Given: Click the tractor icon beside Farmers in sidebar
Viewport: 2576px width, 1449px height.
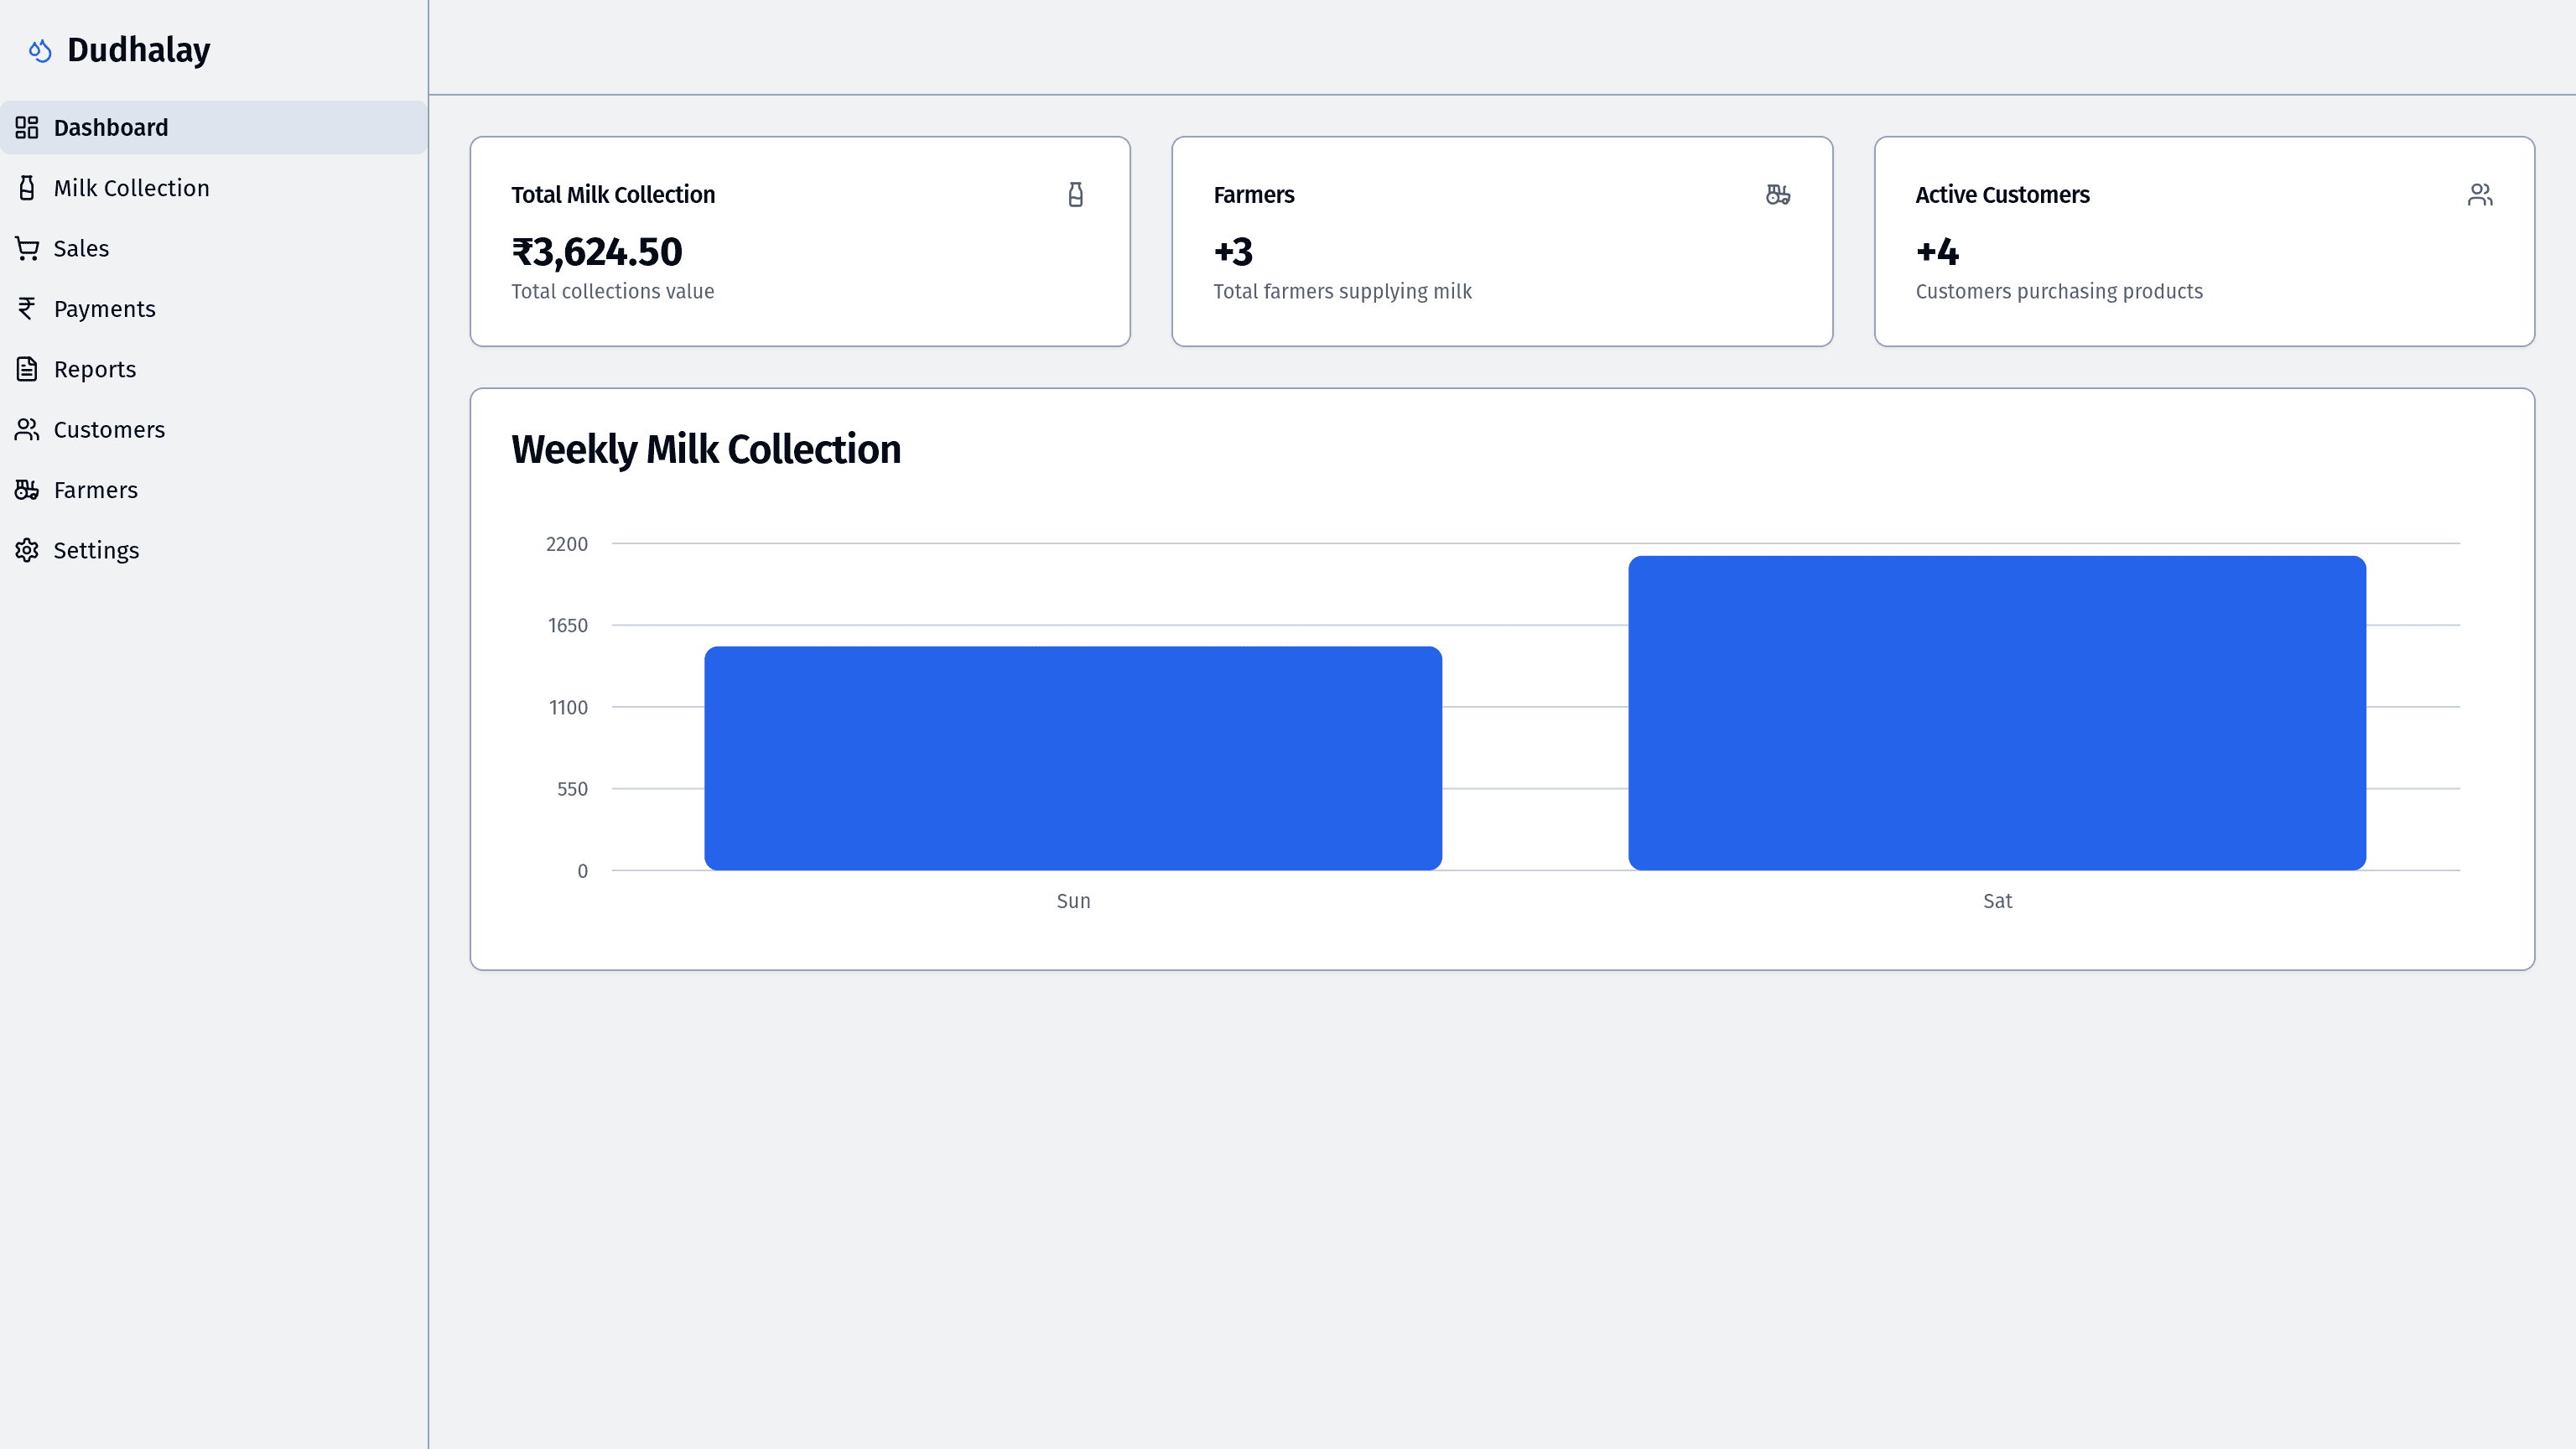Looking at the screenshot, I should tap(27, 490).
